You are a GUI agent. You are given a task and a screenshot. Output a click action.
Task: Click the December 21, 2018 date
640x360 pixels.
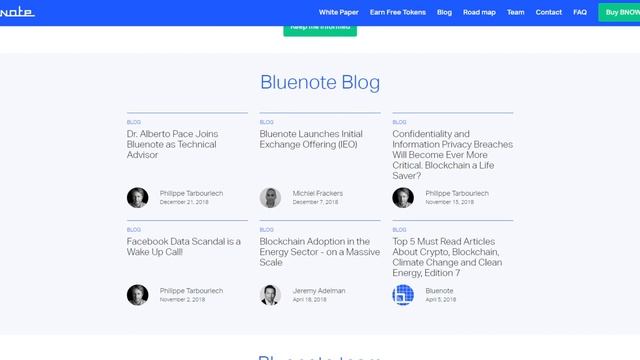pos(184,202)
